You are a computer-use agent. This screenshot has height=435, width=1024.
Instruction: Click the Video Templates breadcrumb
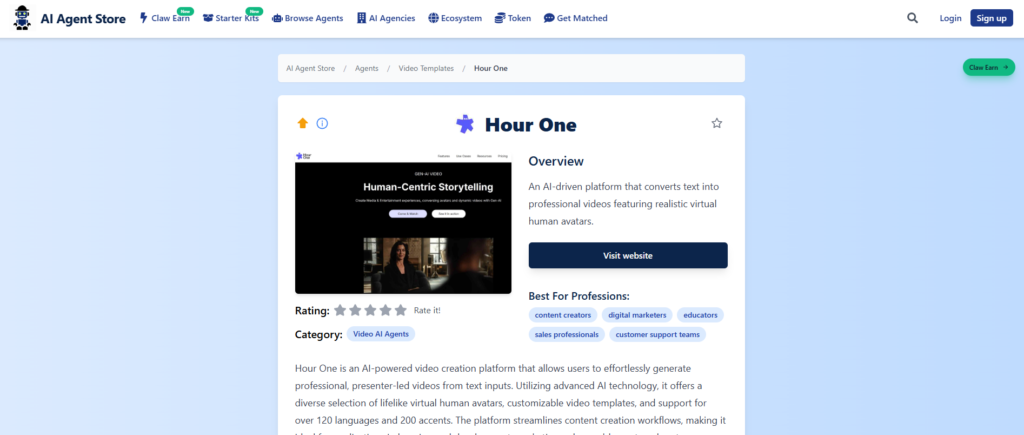coord(426,68)
